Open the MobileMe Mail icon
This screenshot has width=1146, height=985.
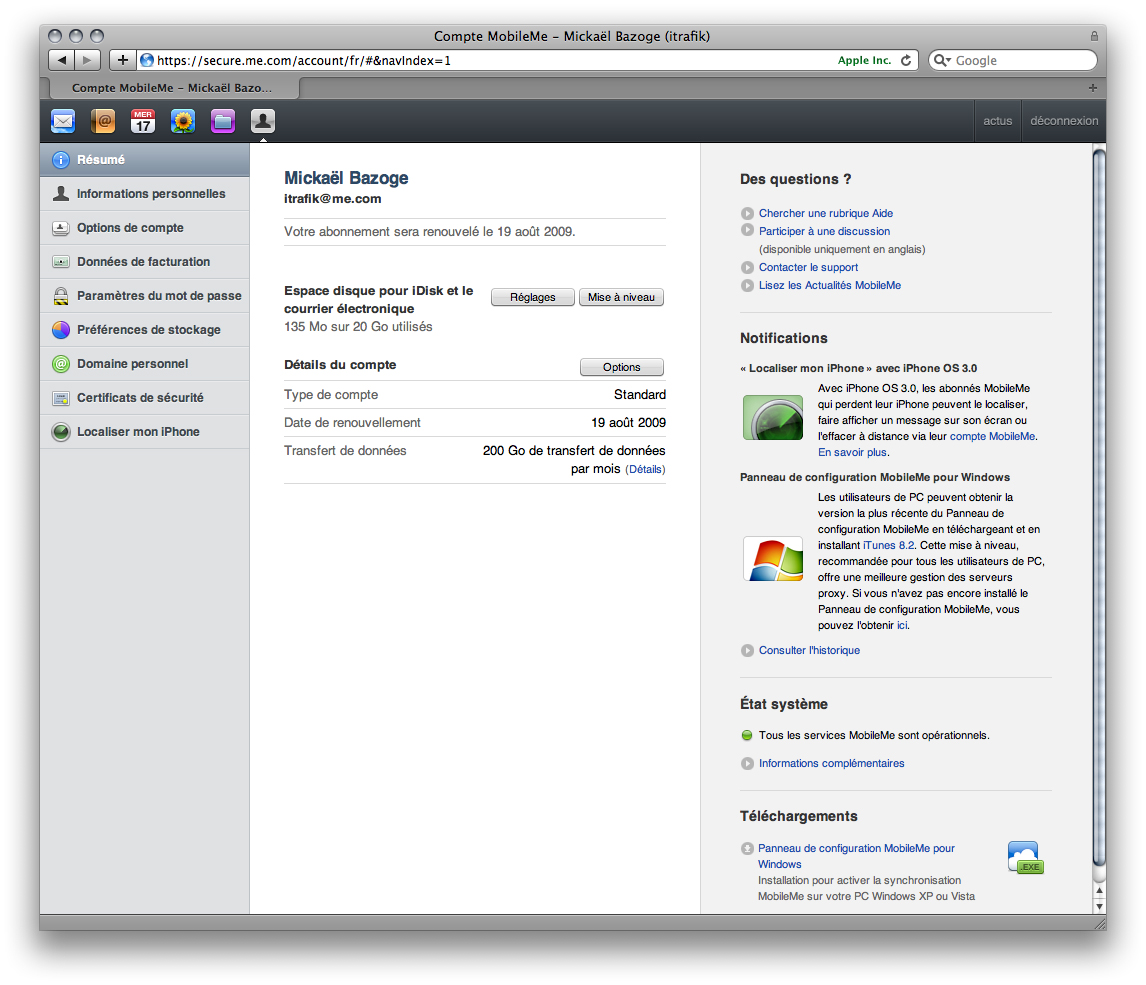tap(63, 121)
